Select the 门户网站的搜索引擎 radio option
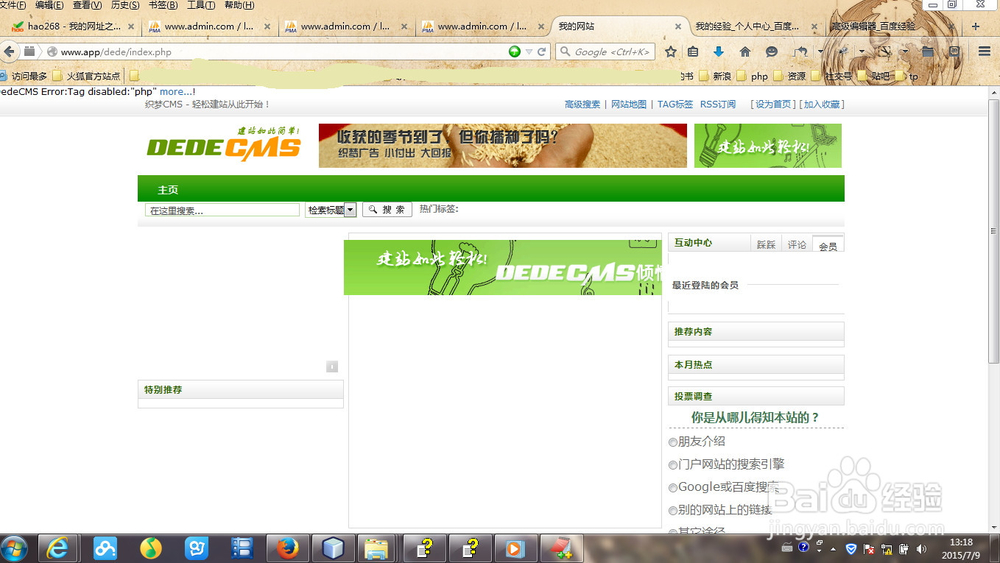The width and height of the screenshot is (1000, 563). 673,465
